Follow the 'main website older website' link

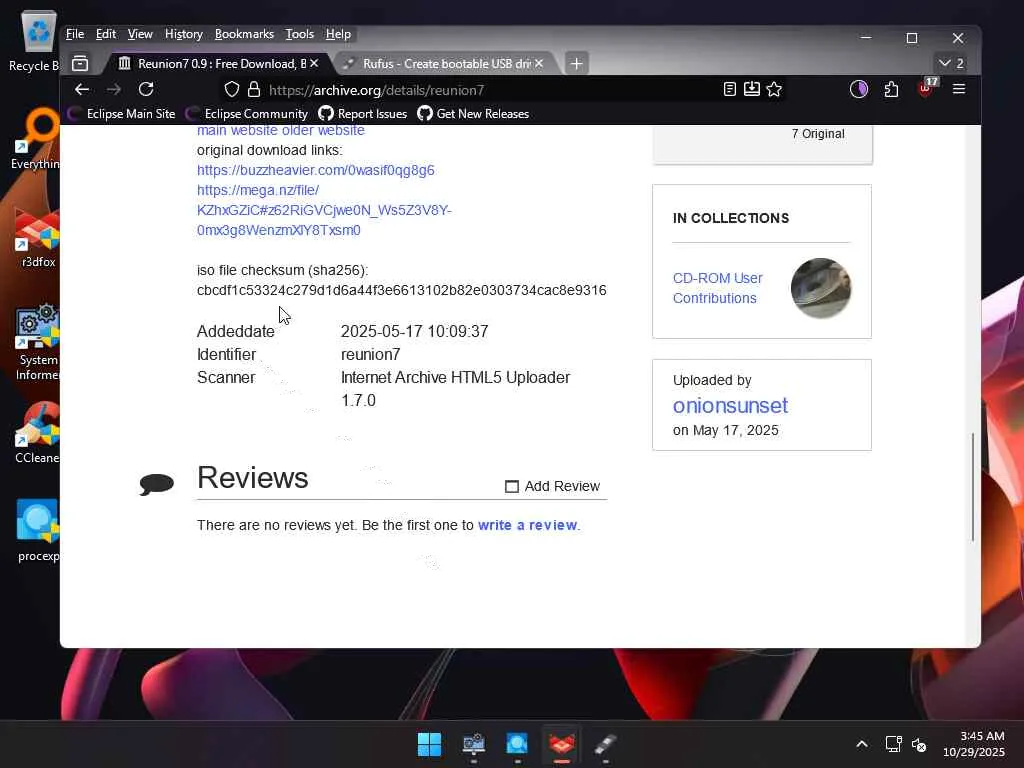281,131
